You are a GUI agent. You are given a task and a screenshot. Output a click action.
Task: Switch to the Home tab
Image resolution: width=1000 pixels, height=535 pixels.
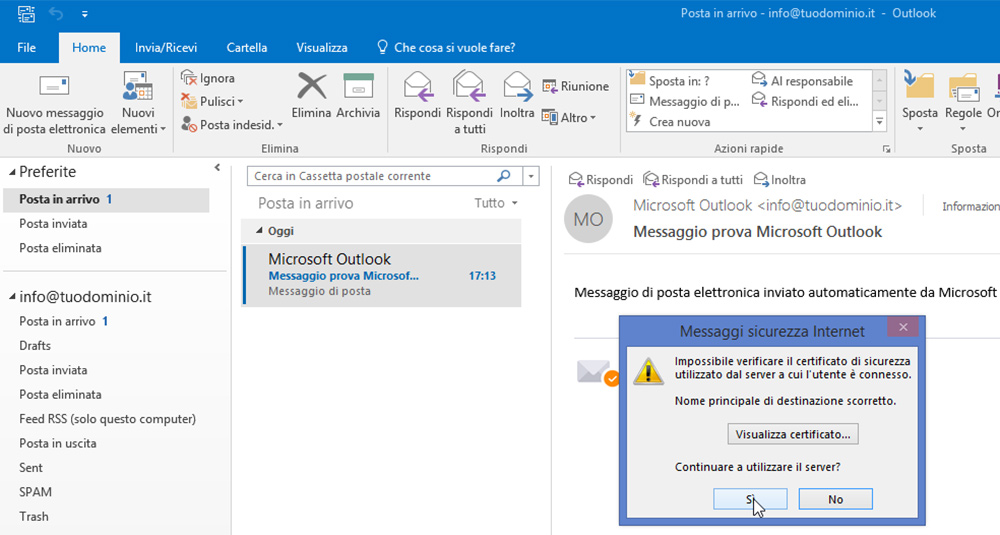89,48
